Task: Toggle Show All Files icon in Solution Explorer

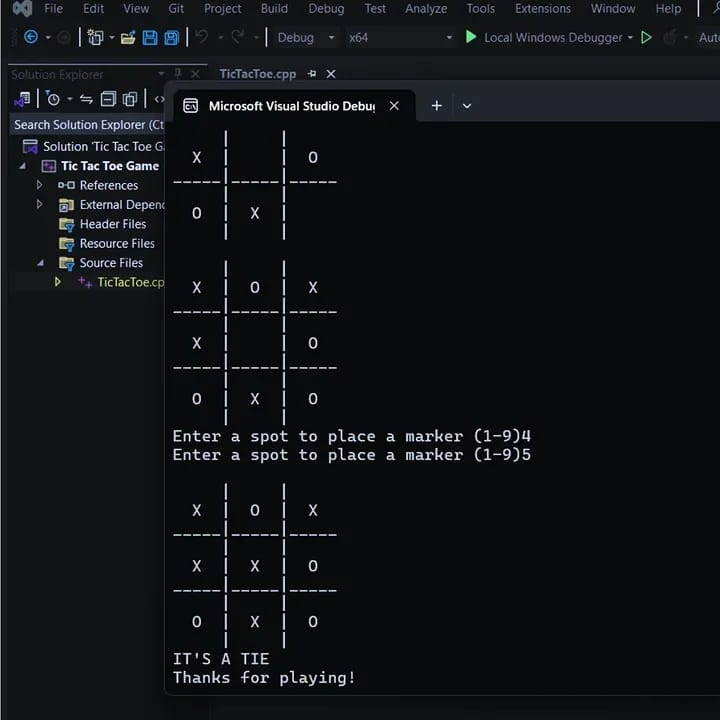Action: pos(130,99)
